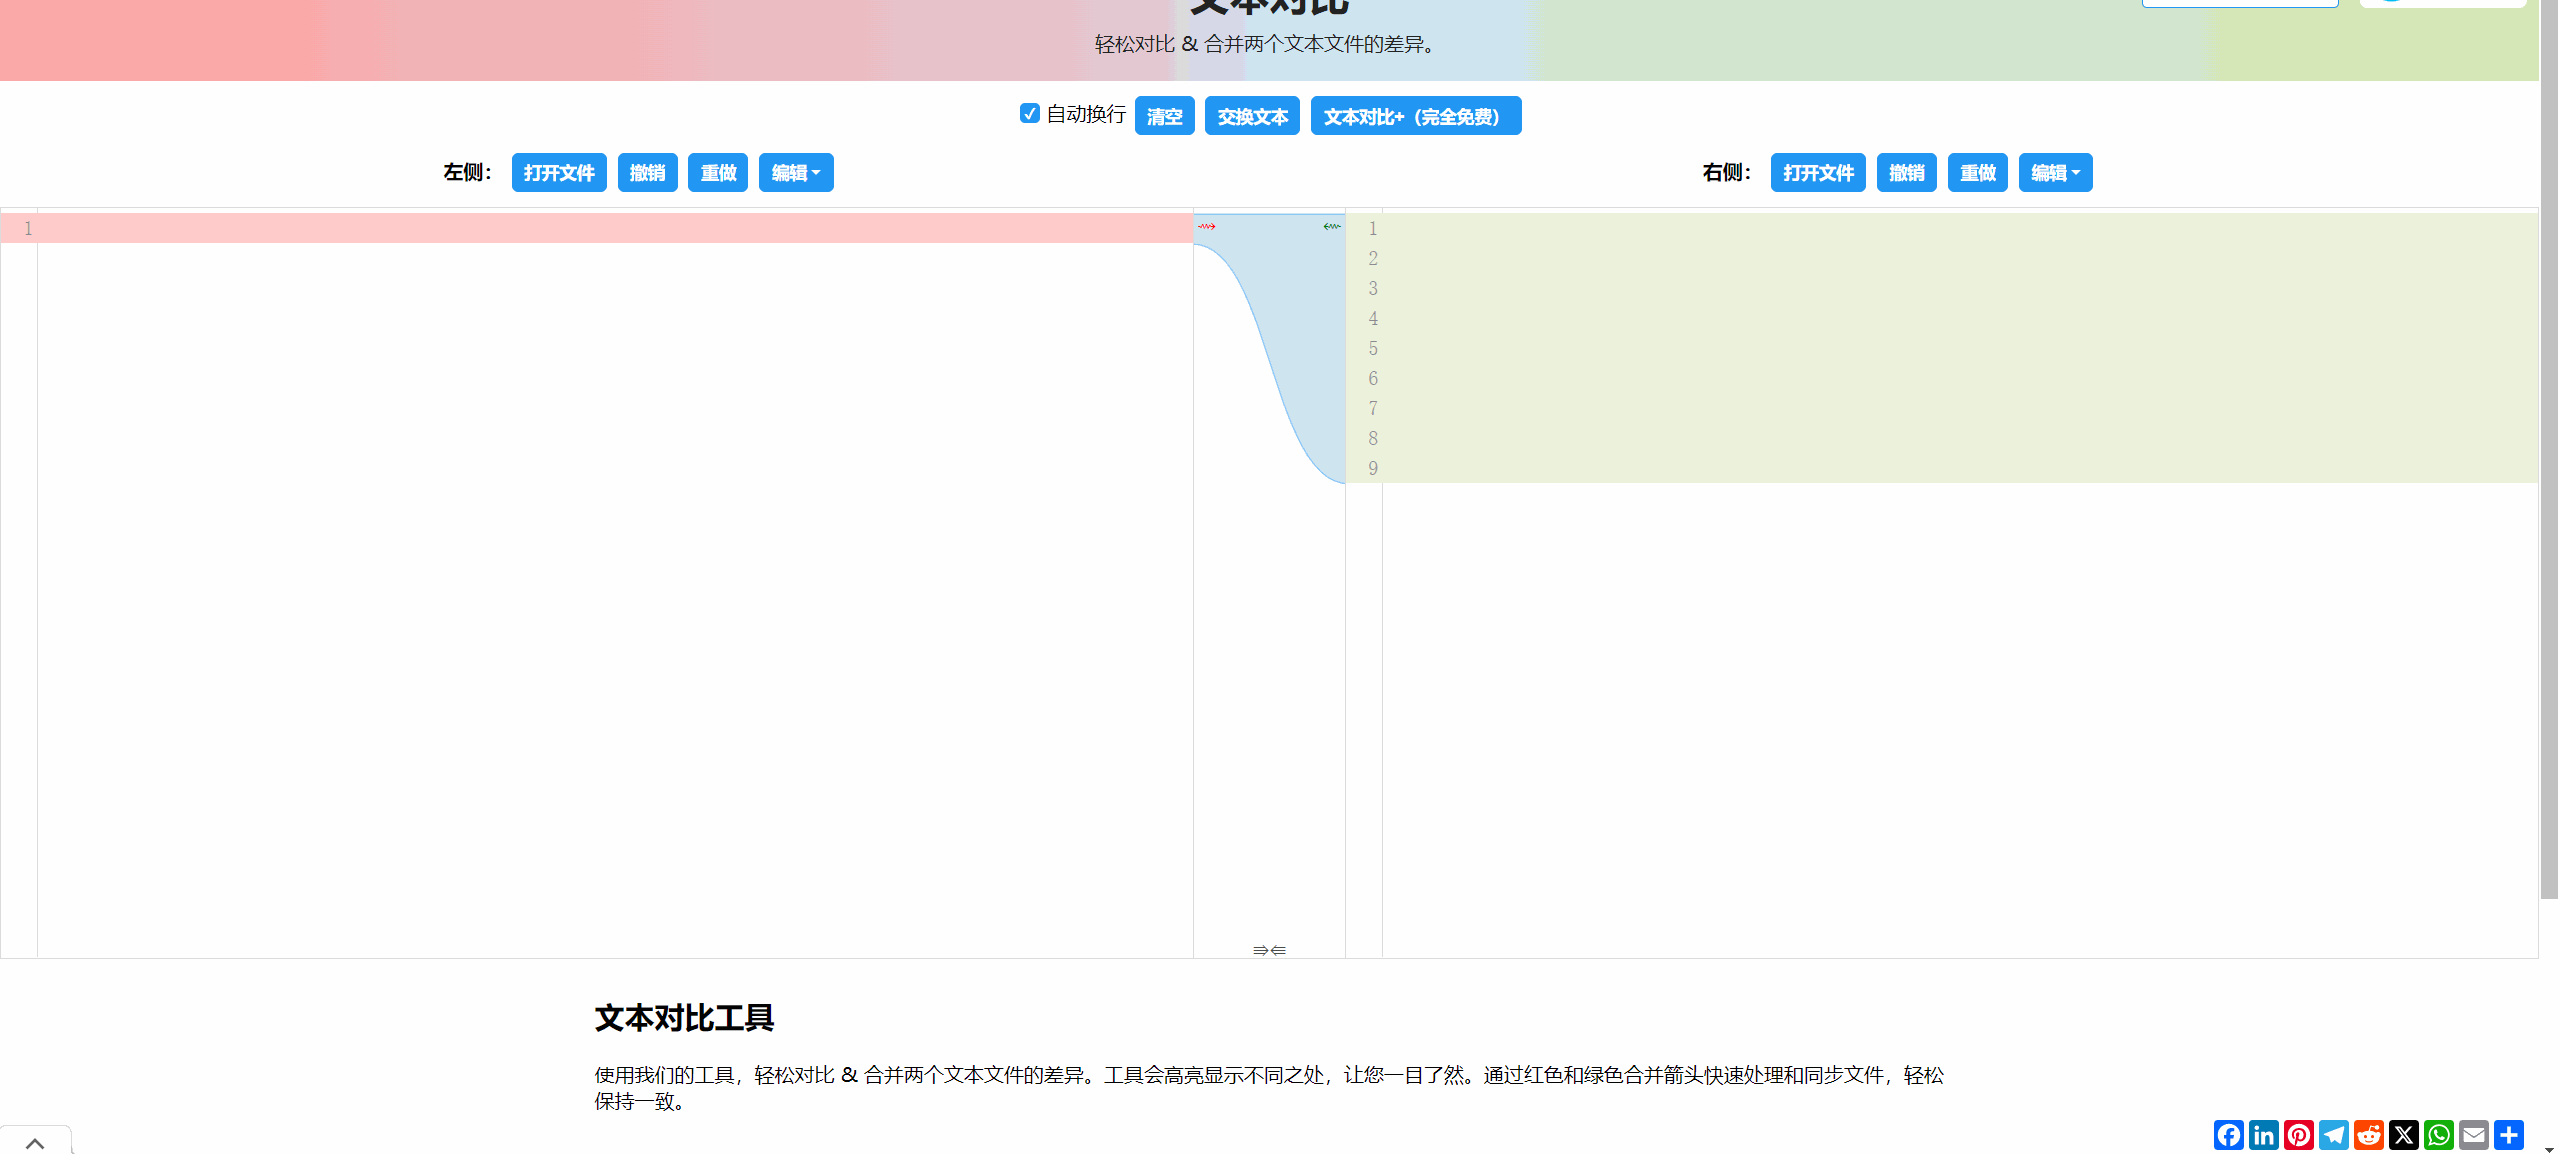Screen dimensions: 2560x1154
Task: Click right-side 撤销 button
Action: pyautogui.click(x=1906, y=173)
